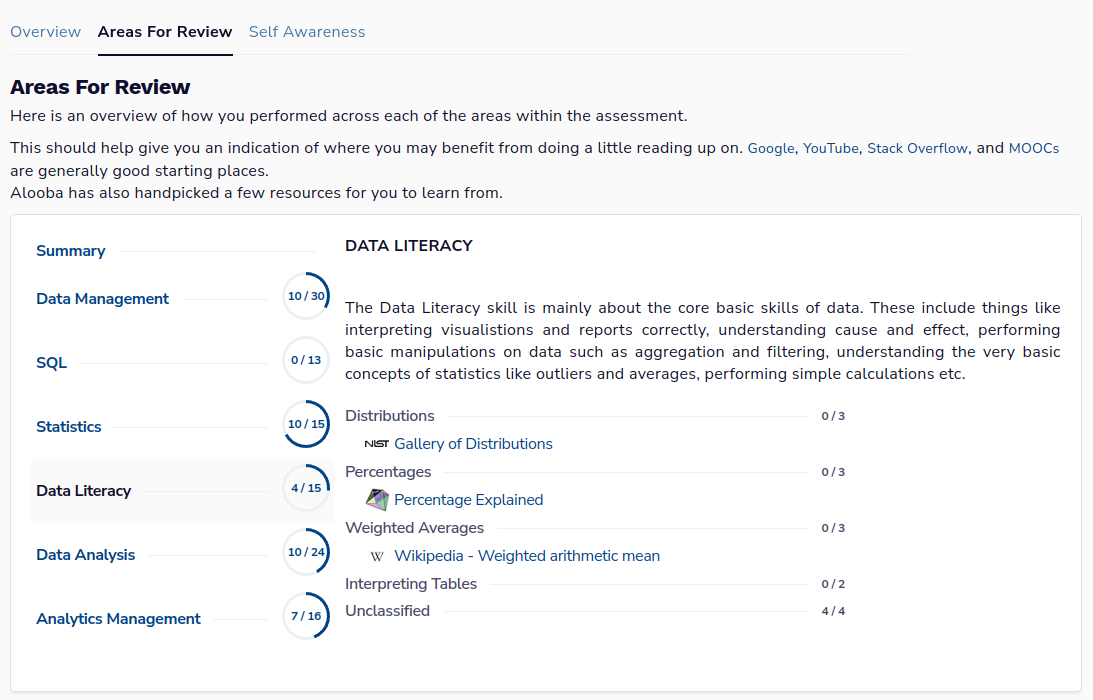Open the Data Analysis skill section

click(86, 555)
